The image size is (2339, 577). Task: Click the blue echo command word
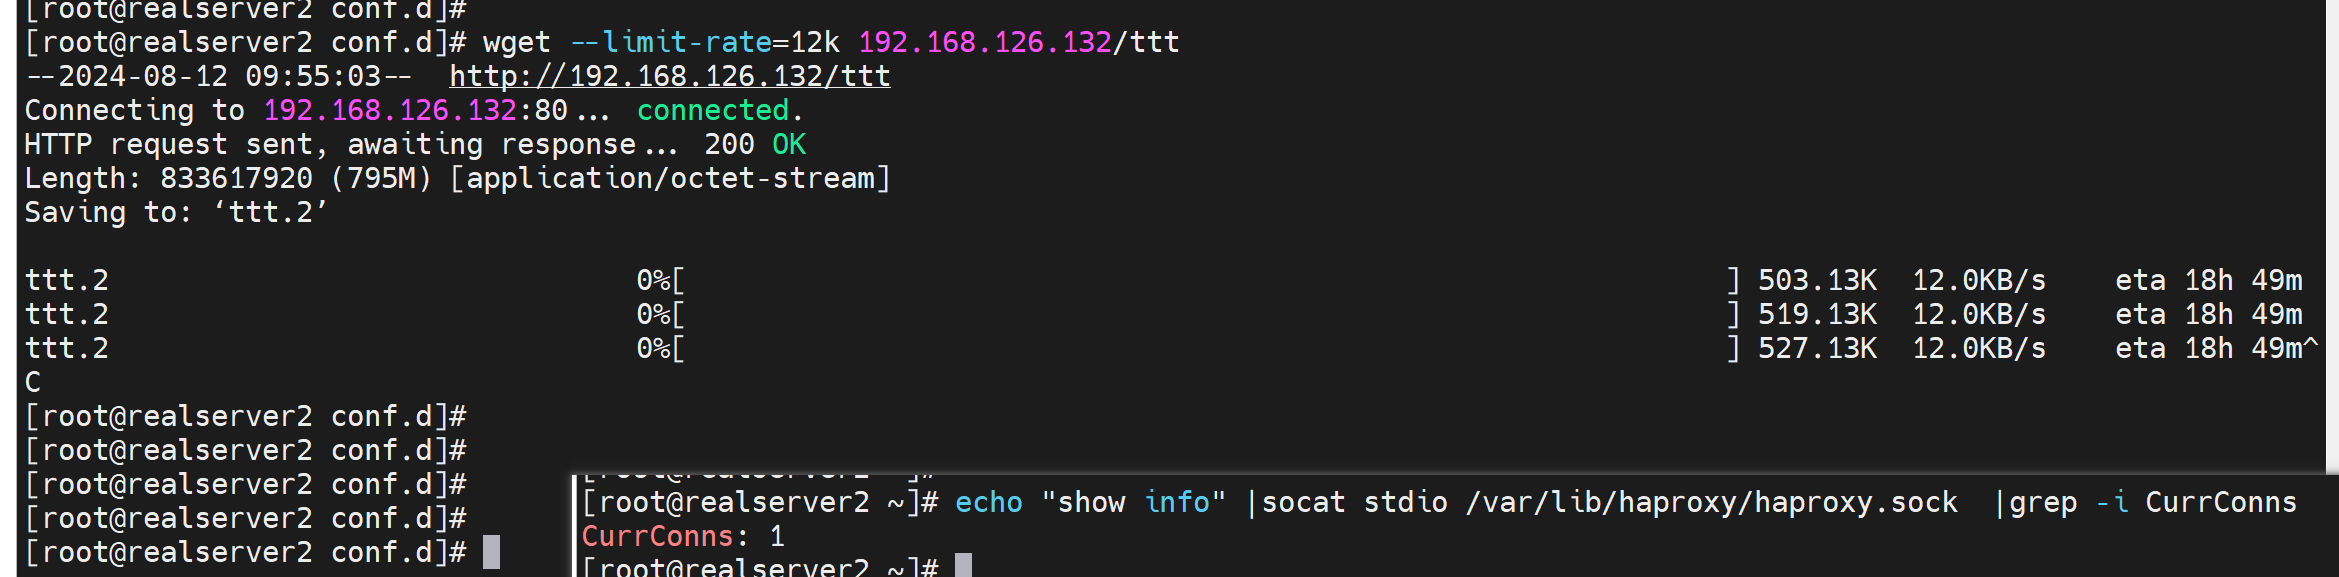988,503
